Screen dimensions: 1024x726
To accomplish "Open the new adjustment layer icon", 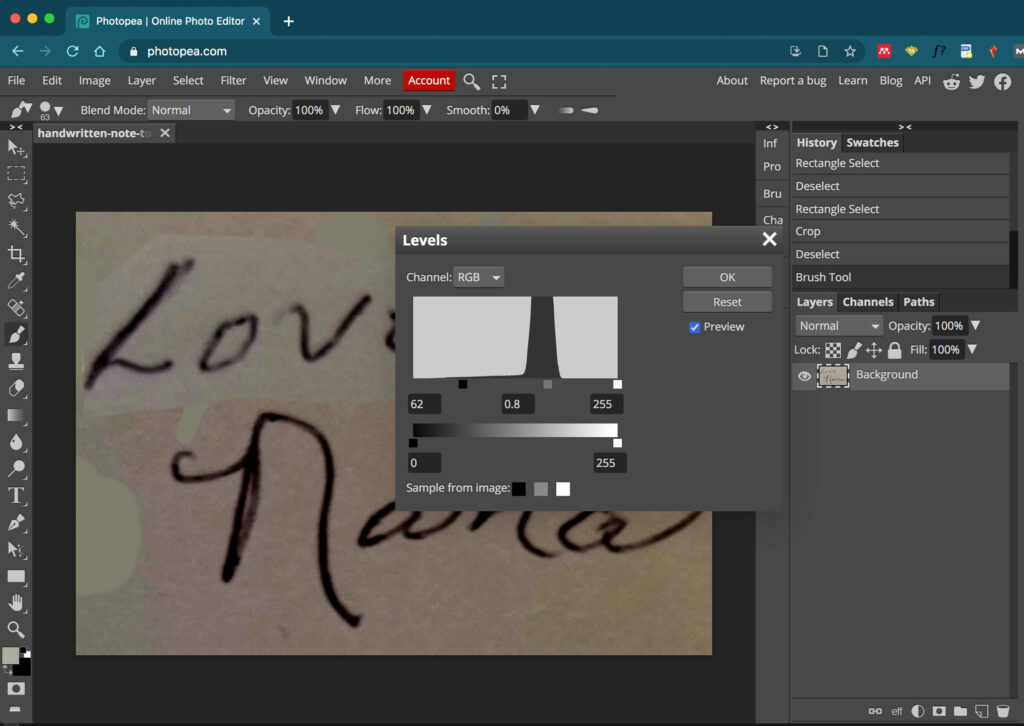I will [x=917, y=711].
